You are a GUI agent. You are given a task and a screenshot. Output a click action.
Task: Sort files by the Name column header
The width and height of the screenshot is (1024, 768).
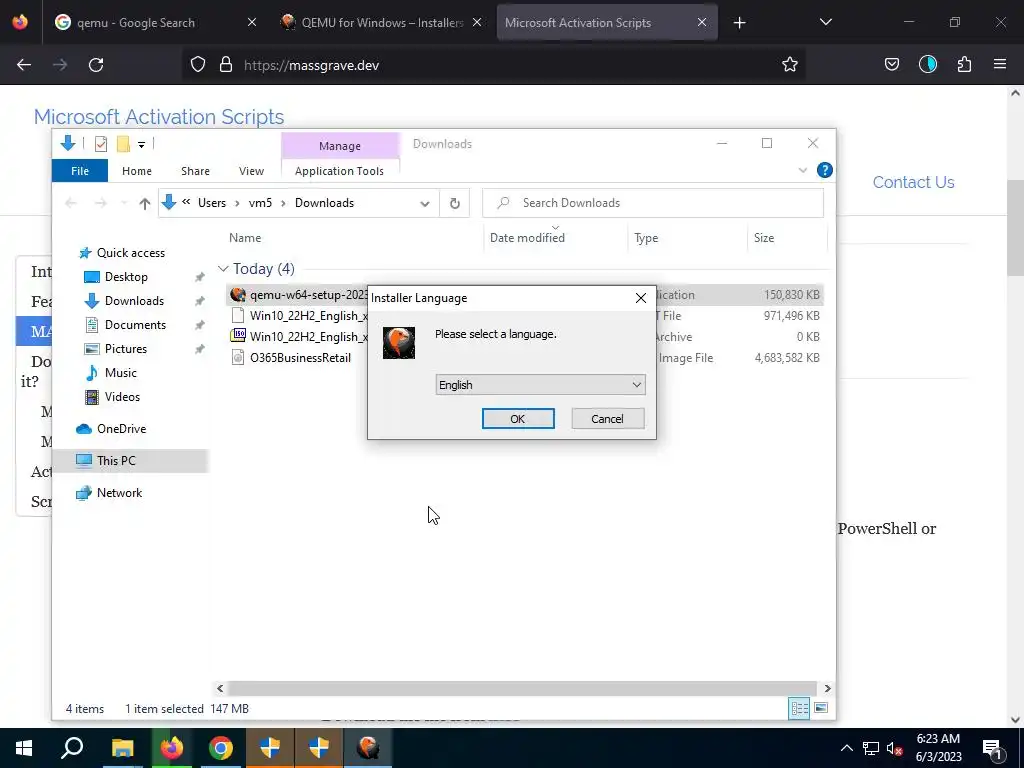pyautogui.click(x=245, y=238)
